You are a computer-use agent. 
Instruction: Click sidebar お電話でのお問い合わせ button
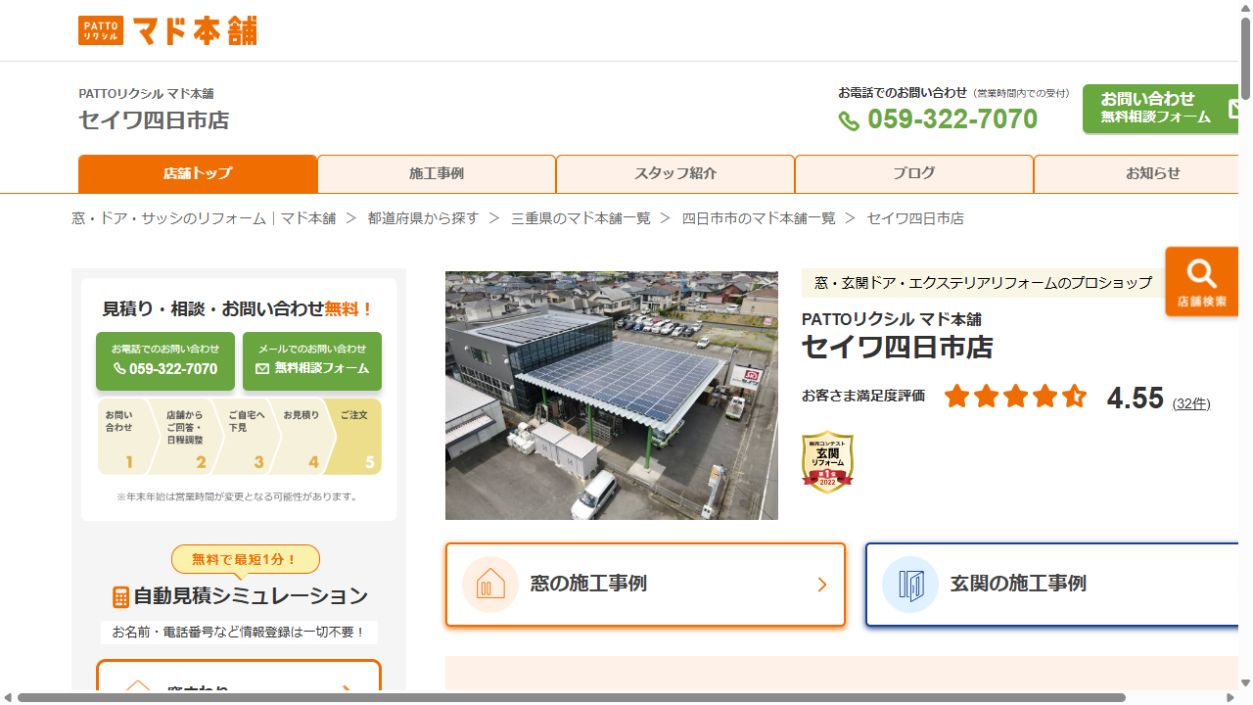(165, 361)
